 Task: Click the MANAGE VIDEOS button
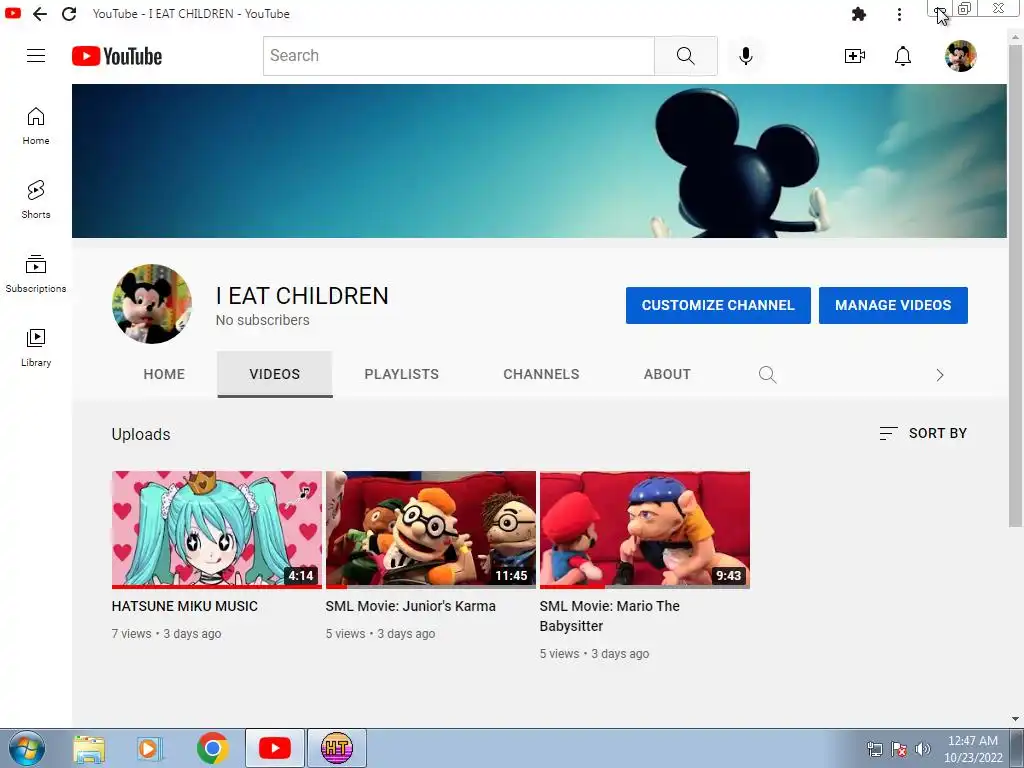click(893, 305)
